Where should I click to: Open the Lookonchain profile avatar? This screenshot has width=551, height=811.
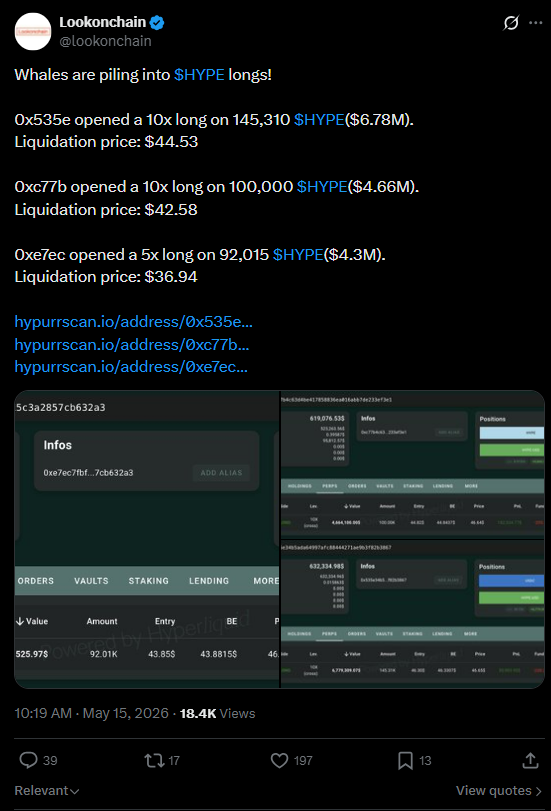tap(33, 32)
